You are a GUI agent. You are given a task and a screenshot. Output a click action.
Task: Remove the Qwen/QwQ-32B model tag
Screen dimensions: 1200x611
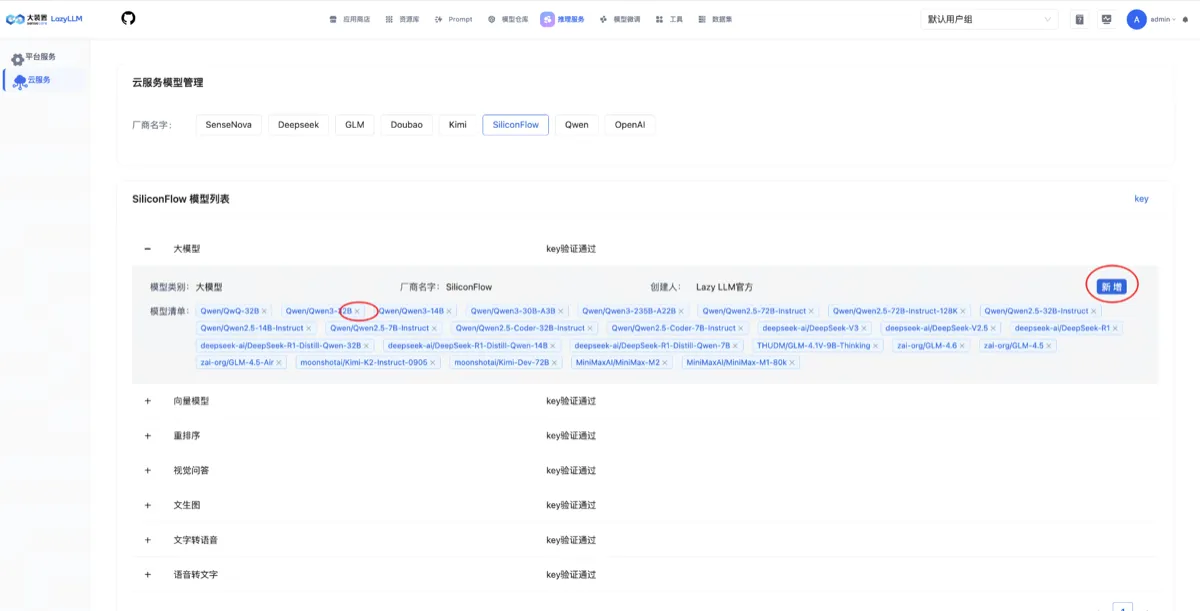(264, 311)
